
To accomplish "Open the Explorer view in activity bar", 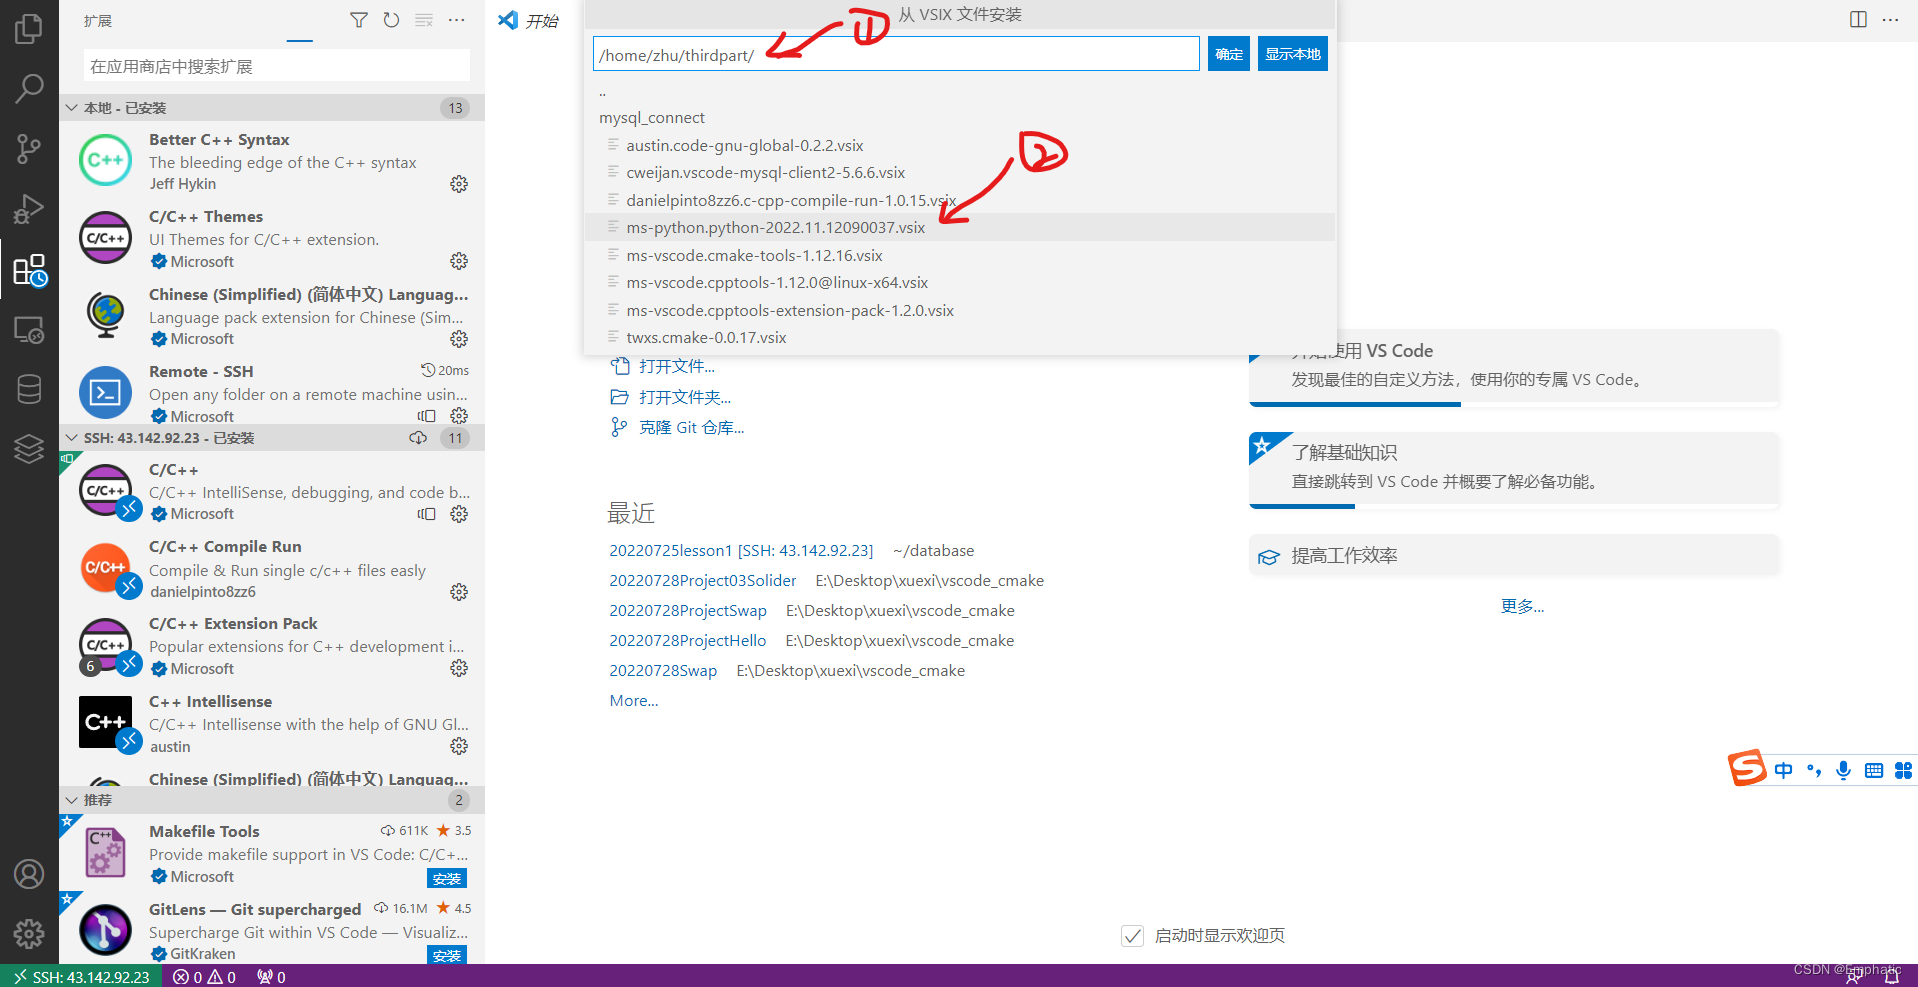I will coord(29,28).
